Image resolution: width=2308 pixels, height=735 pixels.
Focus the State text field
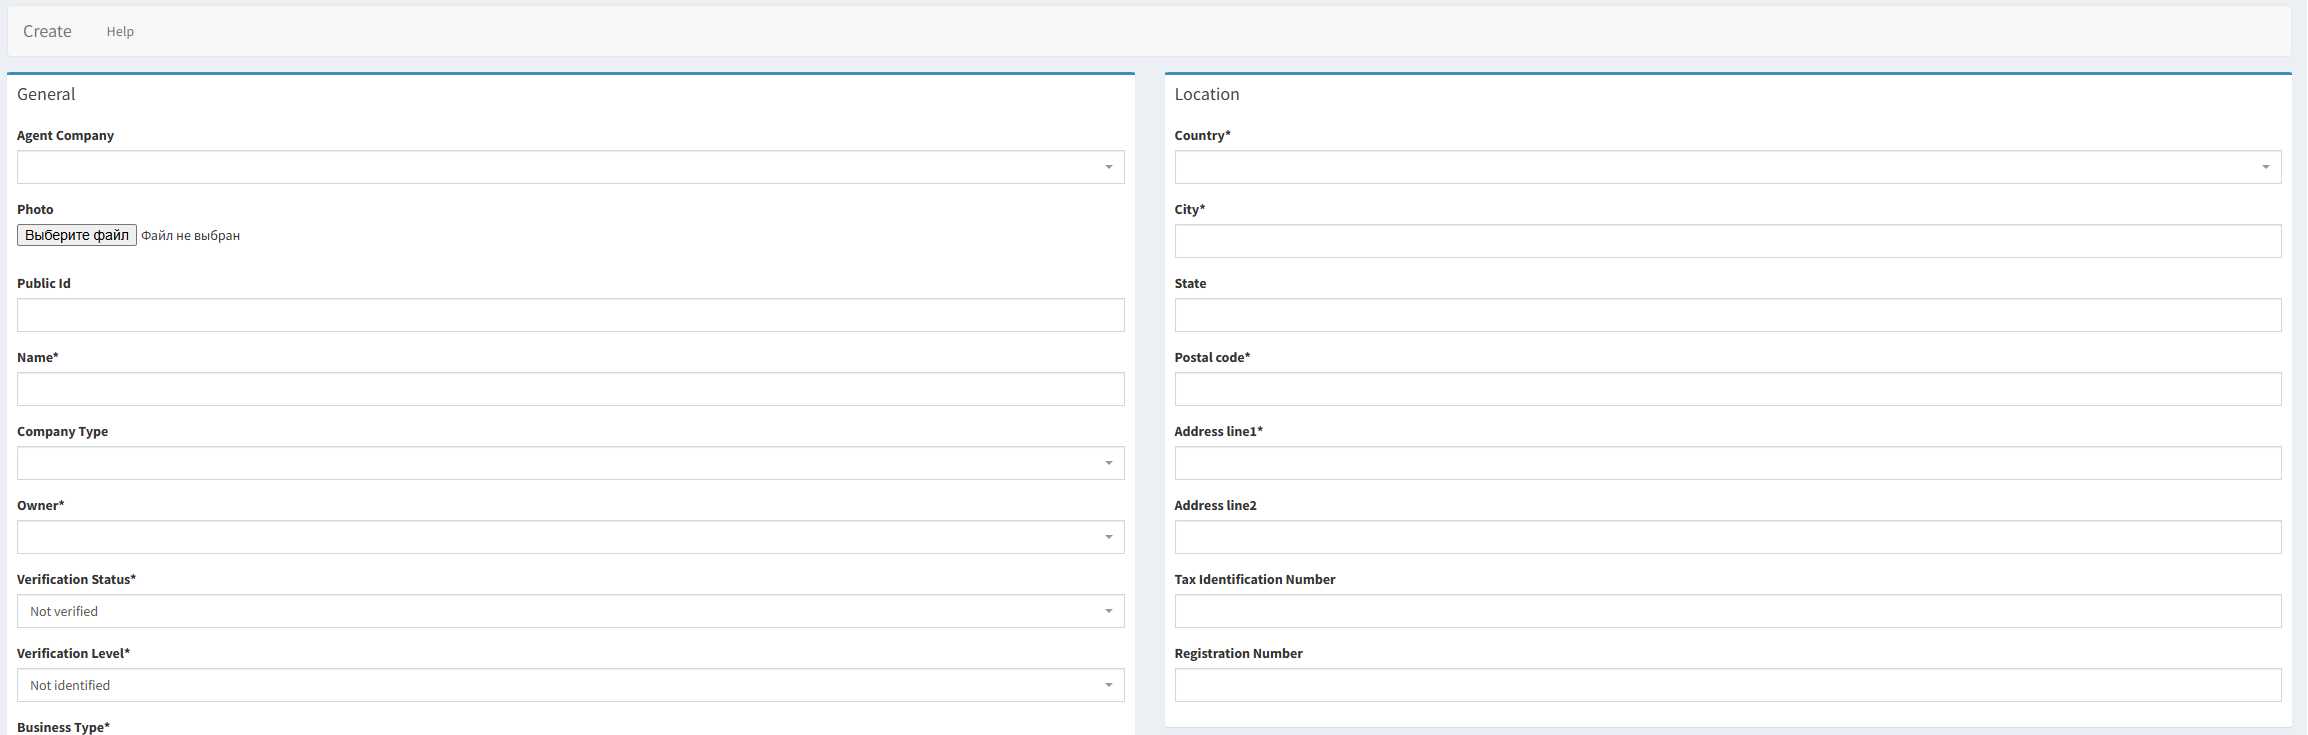point(1727,315)
